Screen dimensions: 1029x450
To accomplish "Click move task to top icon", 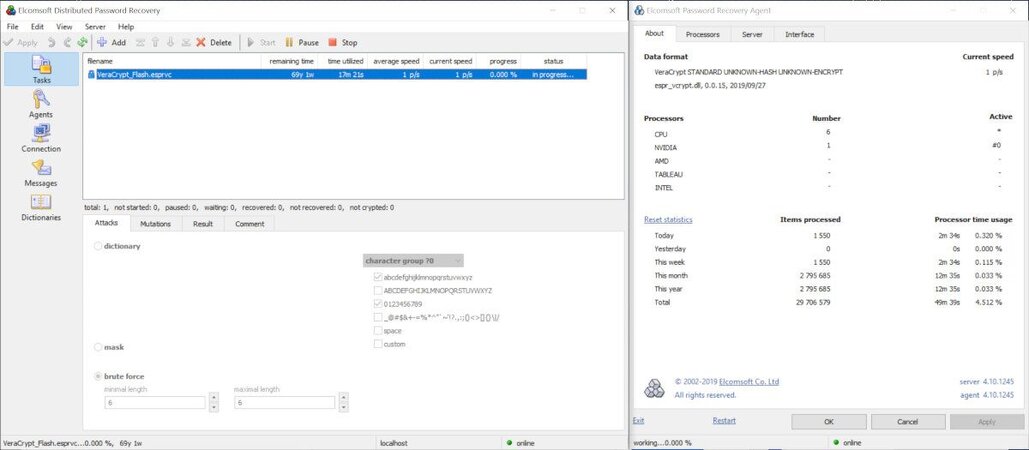I will 140,43.
